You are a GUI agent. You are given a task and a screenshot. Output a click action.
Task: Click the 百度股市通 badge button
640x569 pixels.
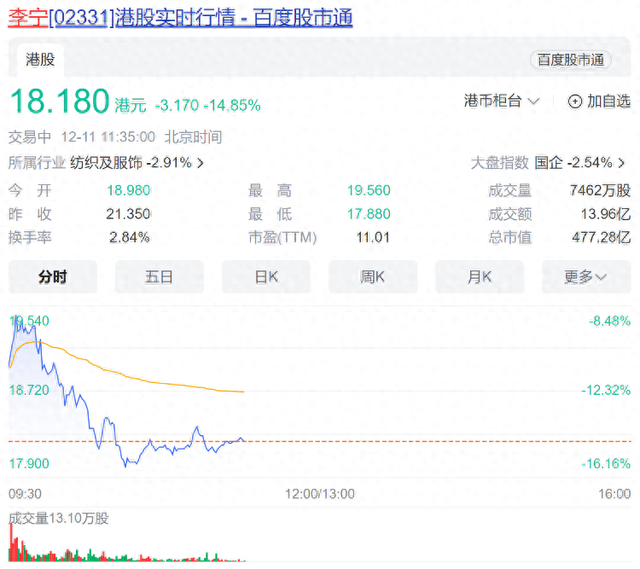pyautogui.click(x=570, y=60)
